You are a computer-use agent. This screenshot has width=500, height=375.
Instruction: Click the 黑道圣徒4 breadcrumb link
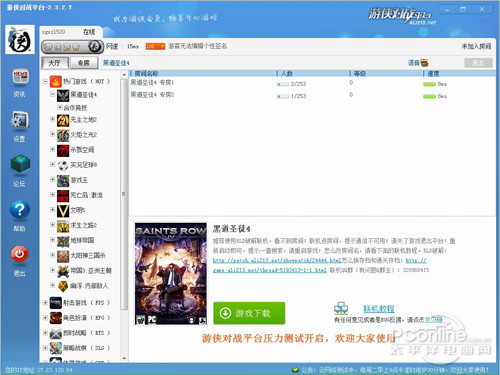pyautogui.click(x=116, y=63)
